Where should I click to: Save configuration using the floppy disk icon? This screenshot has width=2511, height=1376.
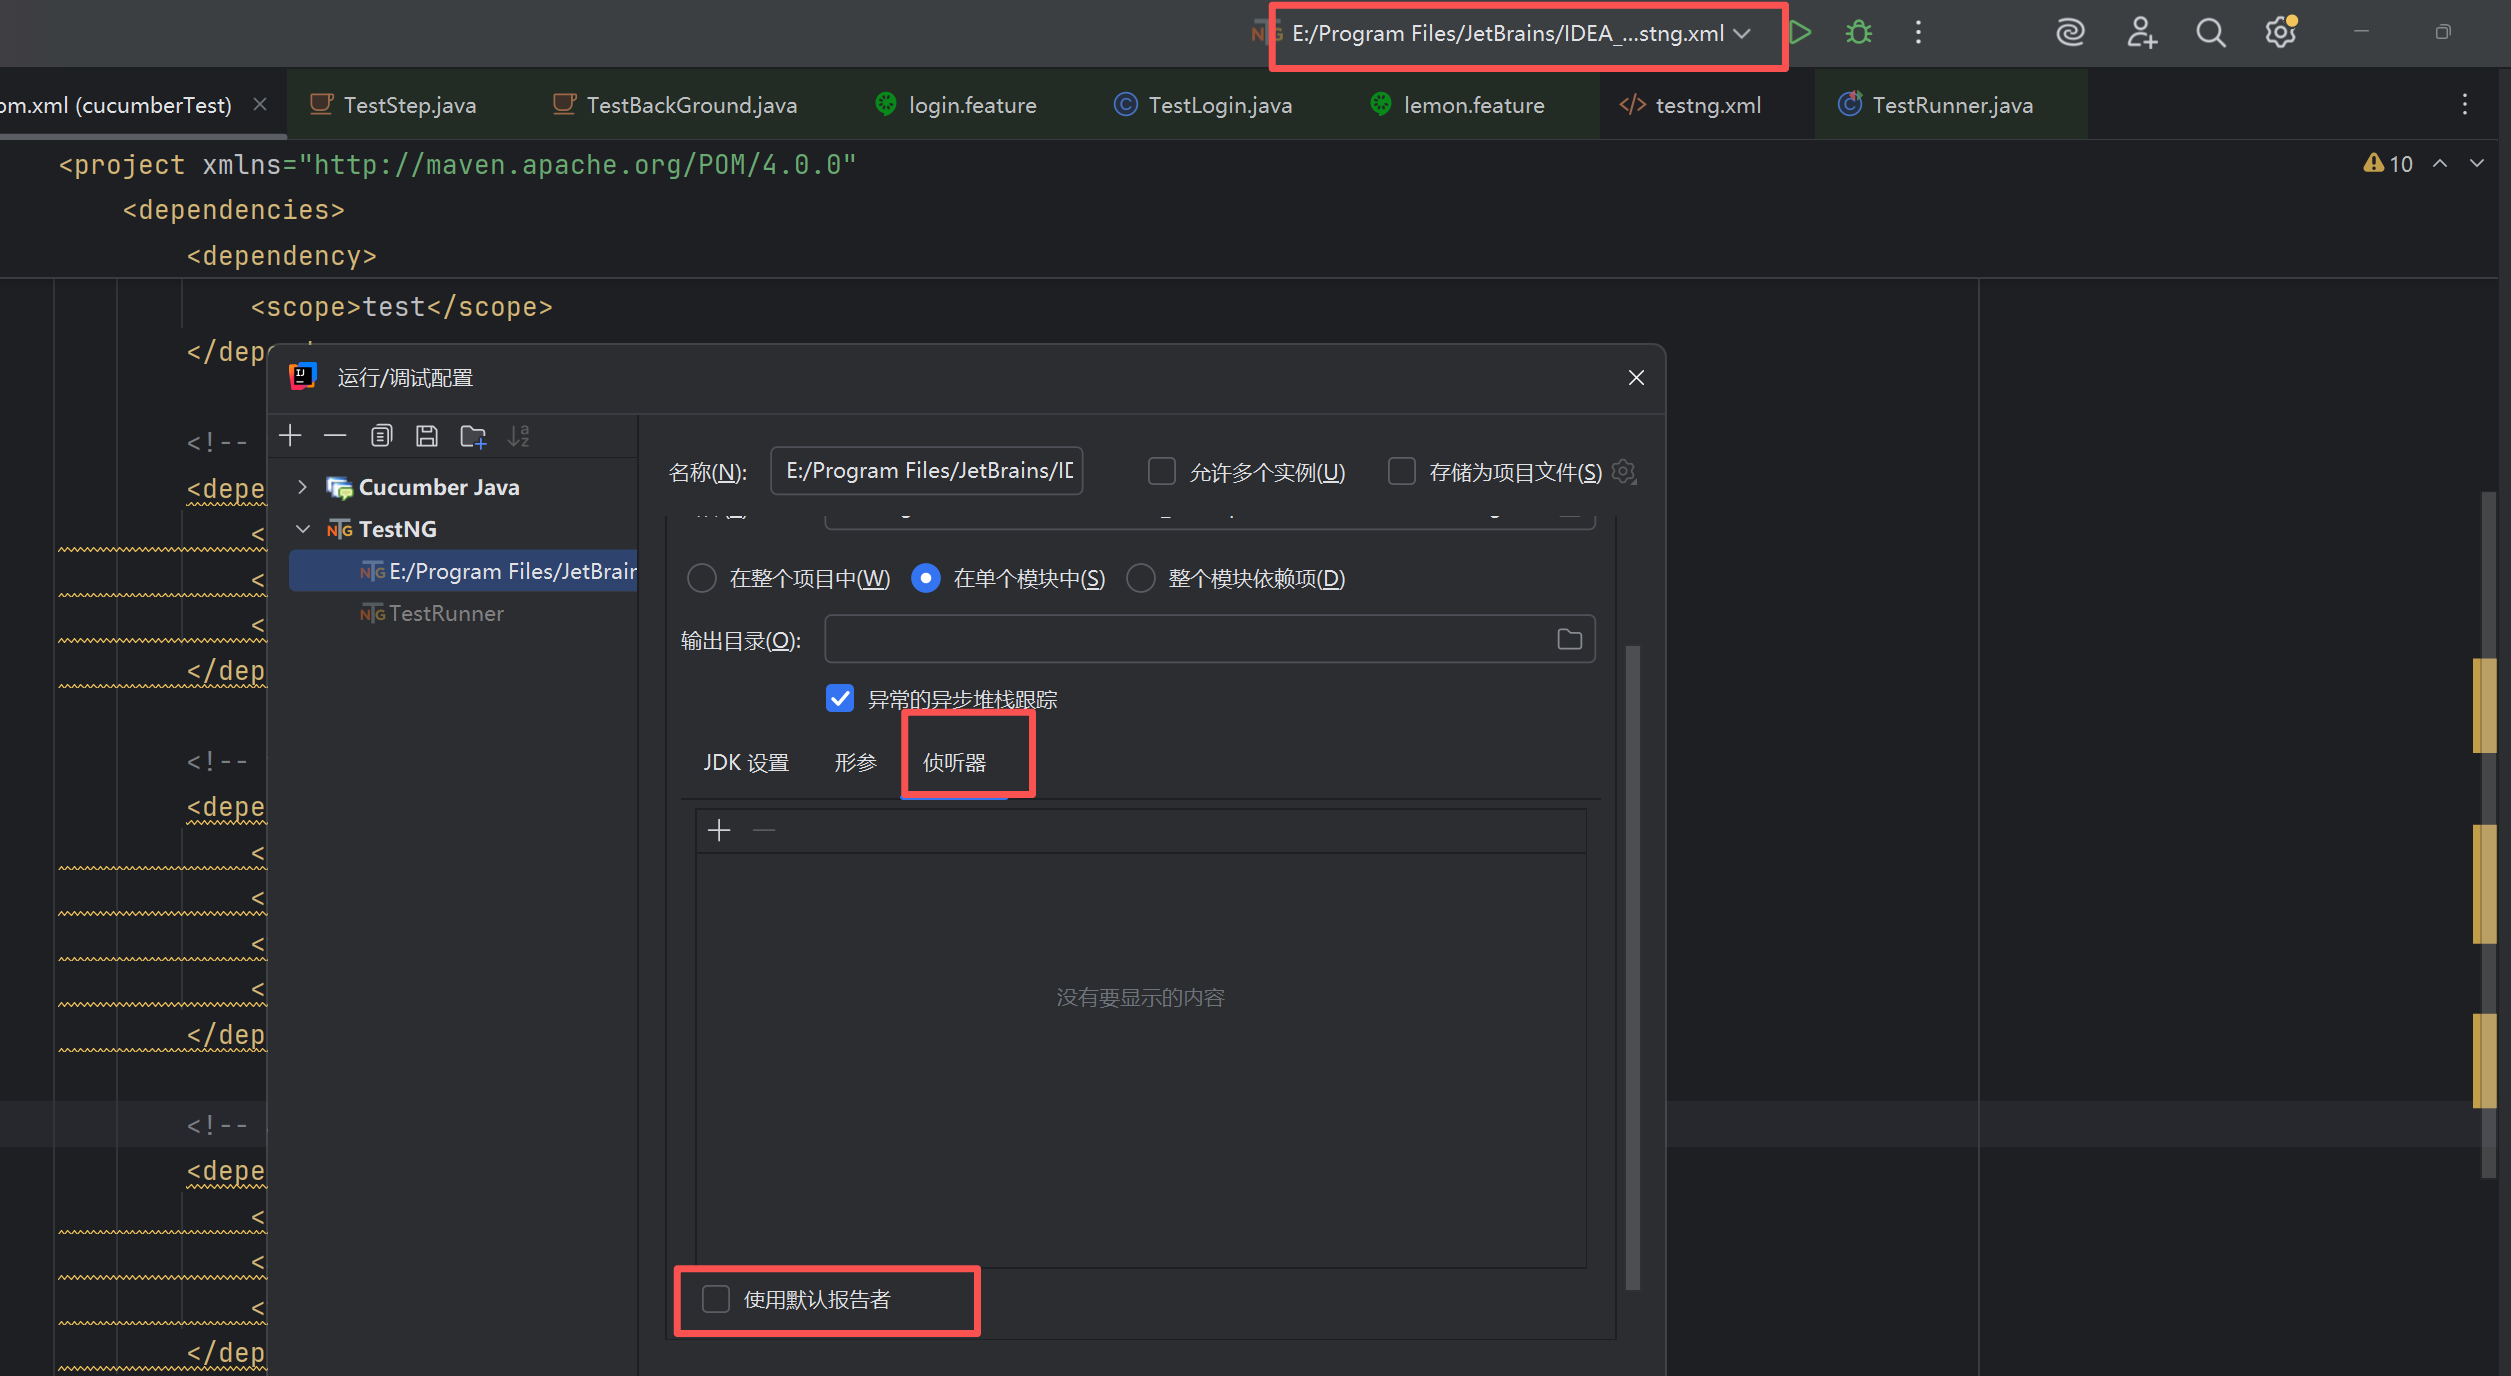click(427, 436)
